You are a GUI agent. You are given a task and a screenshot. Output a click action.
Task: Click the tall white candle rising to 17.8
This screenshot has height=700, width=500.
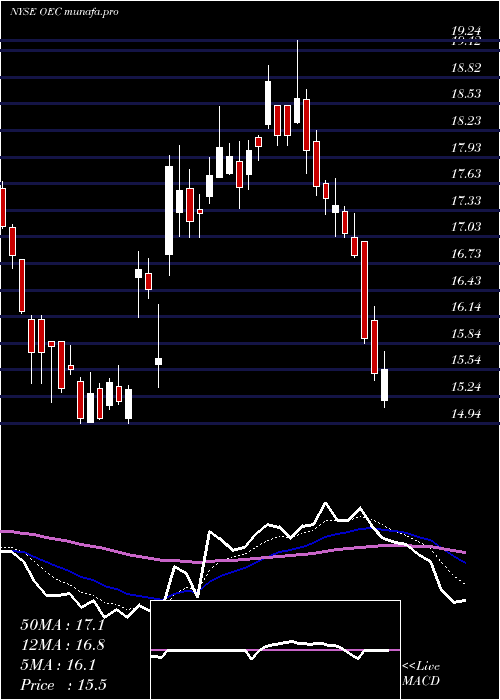169,215
